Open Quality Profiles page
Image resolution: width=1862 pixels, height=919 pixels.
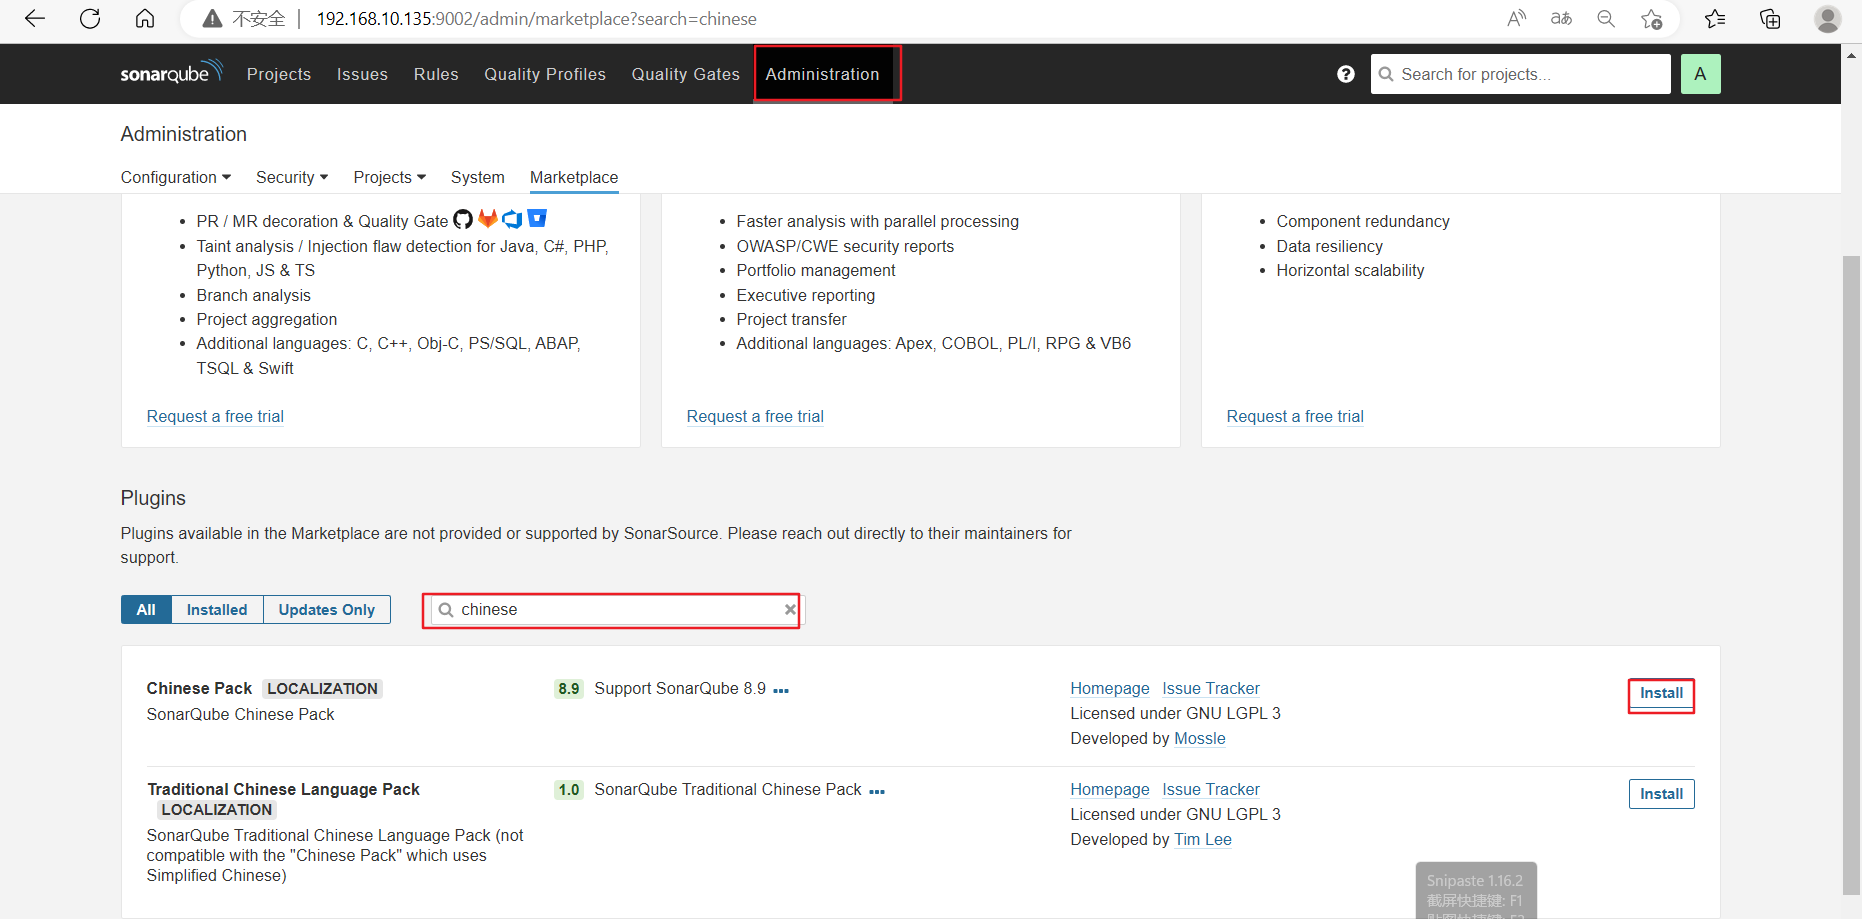point(545,74)
